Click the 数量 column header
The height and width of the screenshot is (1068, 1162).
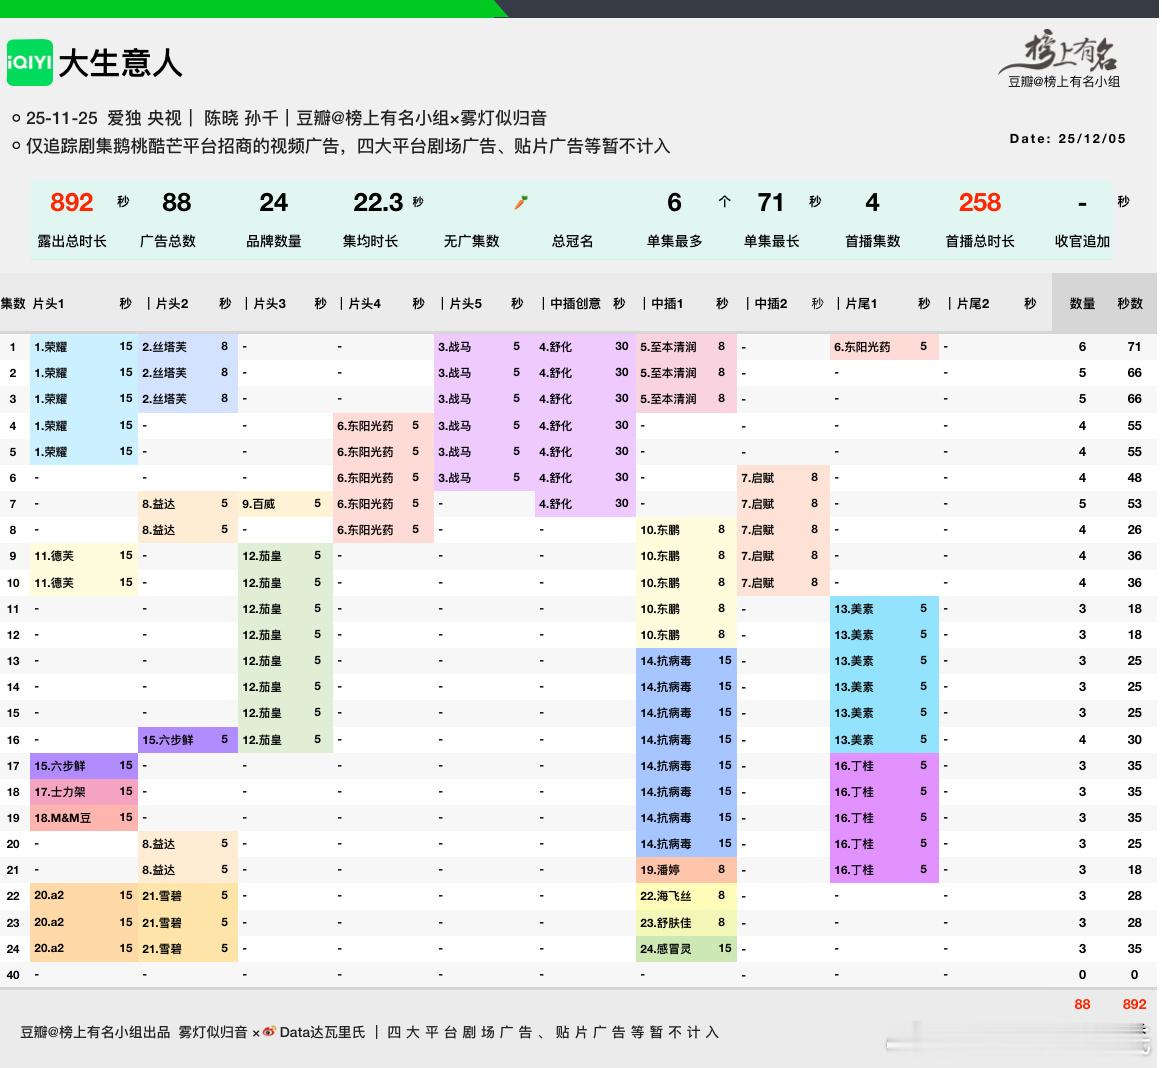pyautogui.click(x=1082, y=303)
